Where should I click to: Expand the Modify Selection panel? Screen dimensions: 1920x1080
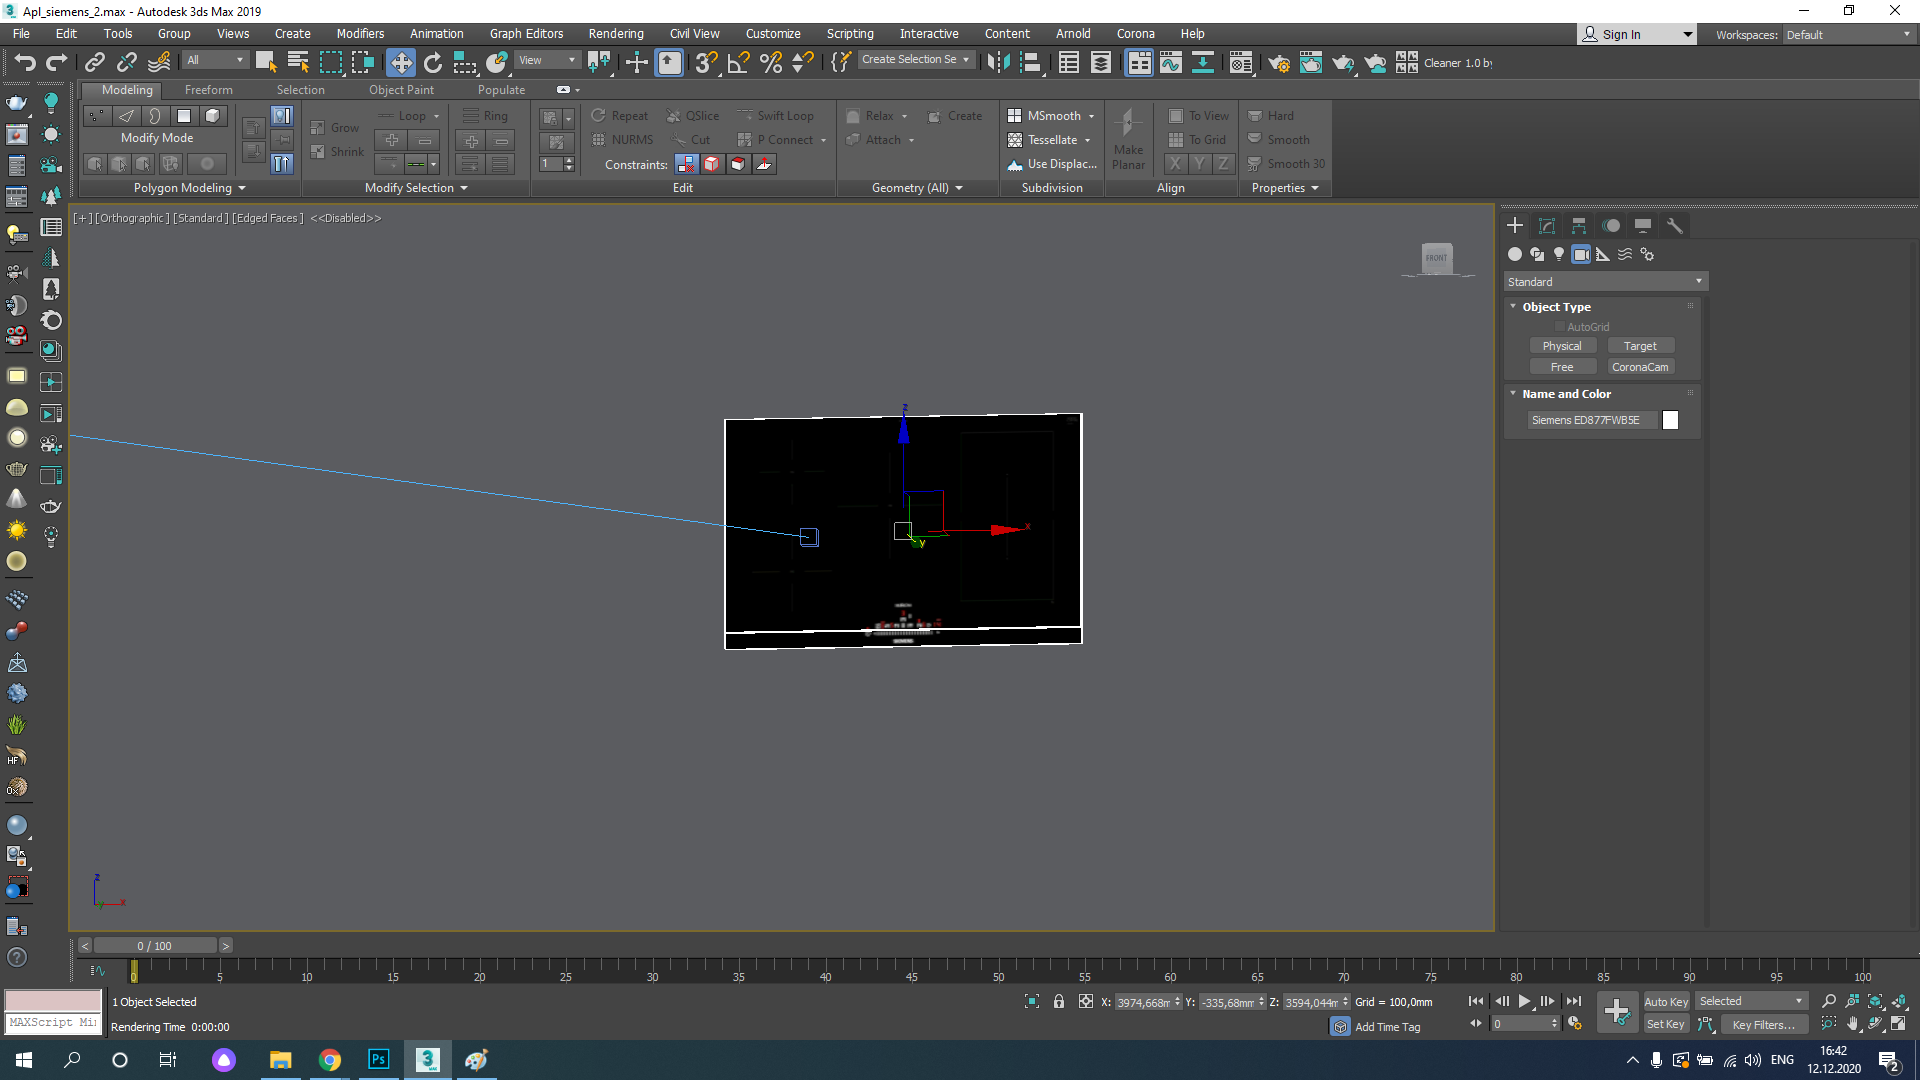point(416,188)
